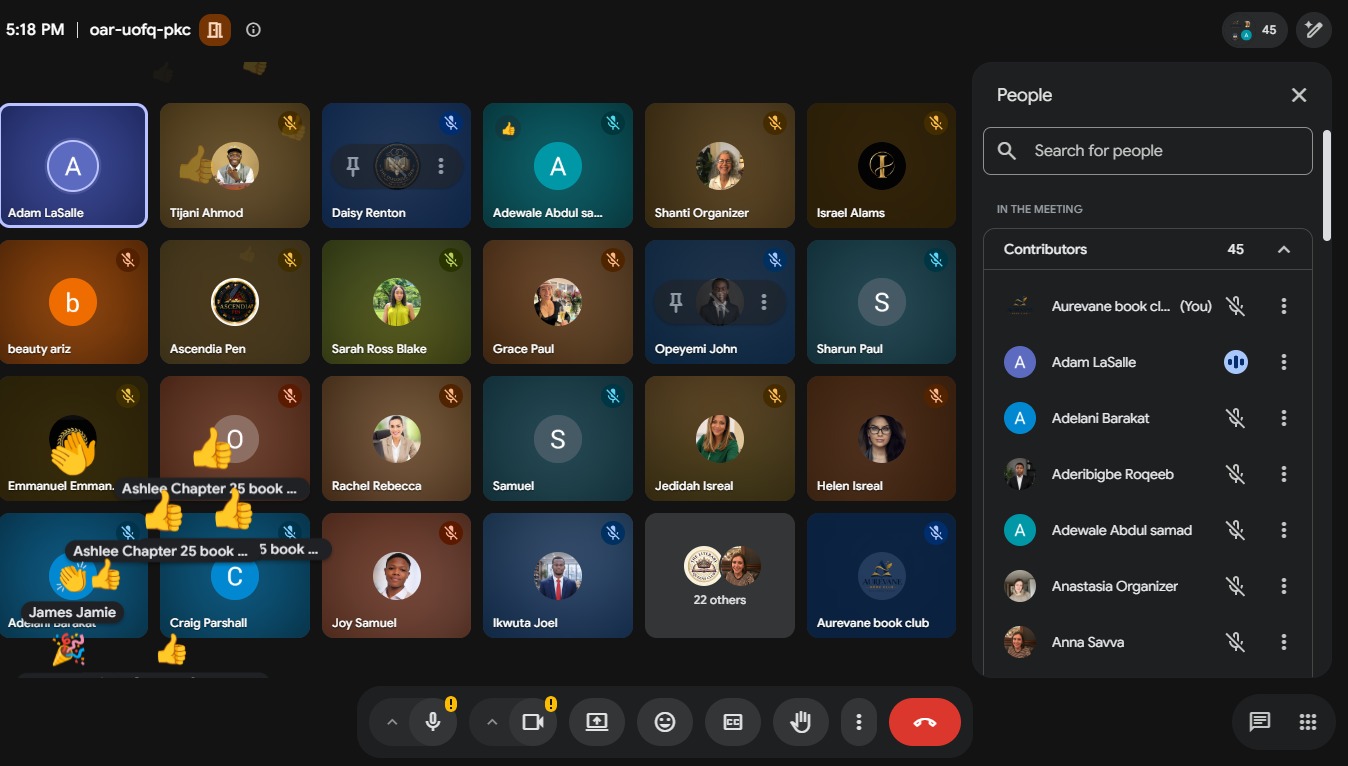Toggle the camera in the bottom bar
The image size is (1348, 766).
(532, 722)
